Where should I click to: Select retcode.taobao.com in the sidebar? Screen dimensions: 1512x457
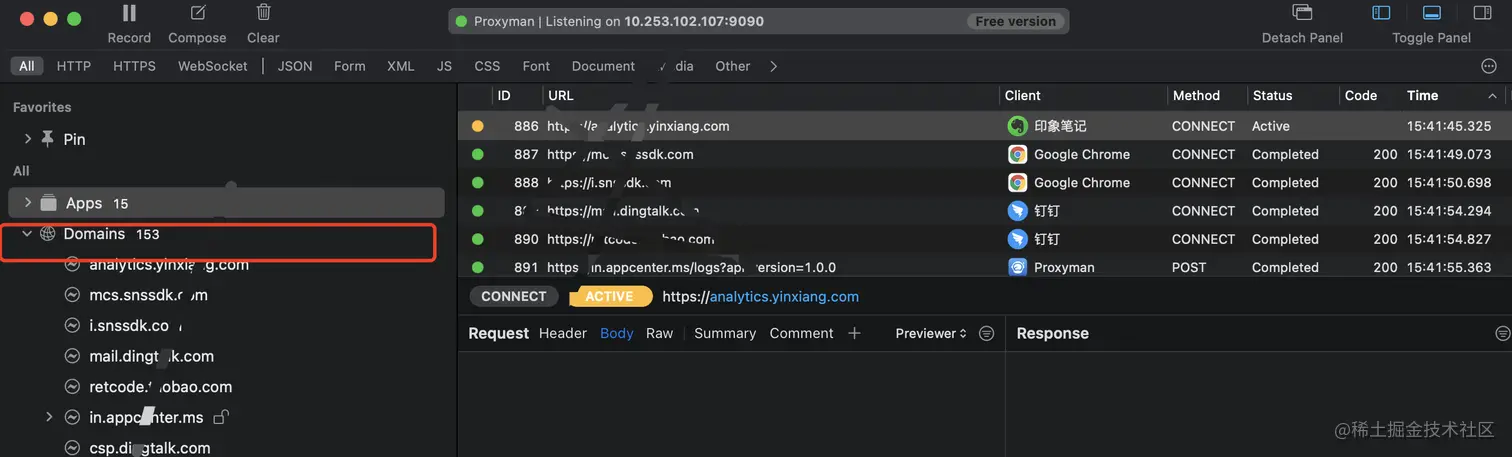tap(160, 387)
